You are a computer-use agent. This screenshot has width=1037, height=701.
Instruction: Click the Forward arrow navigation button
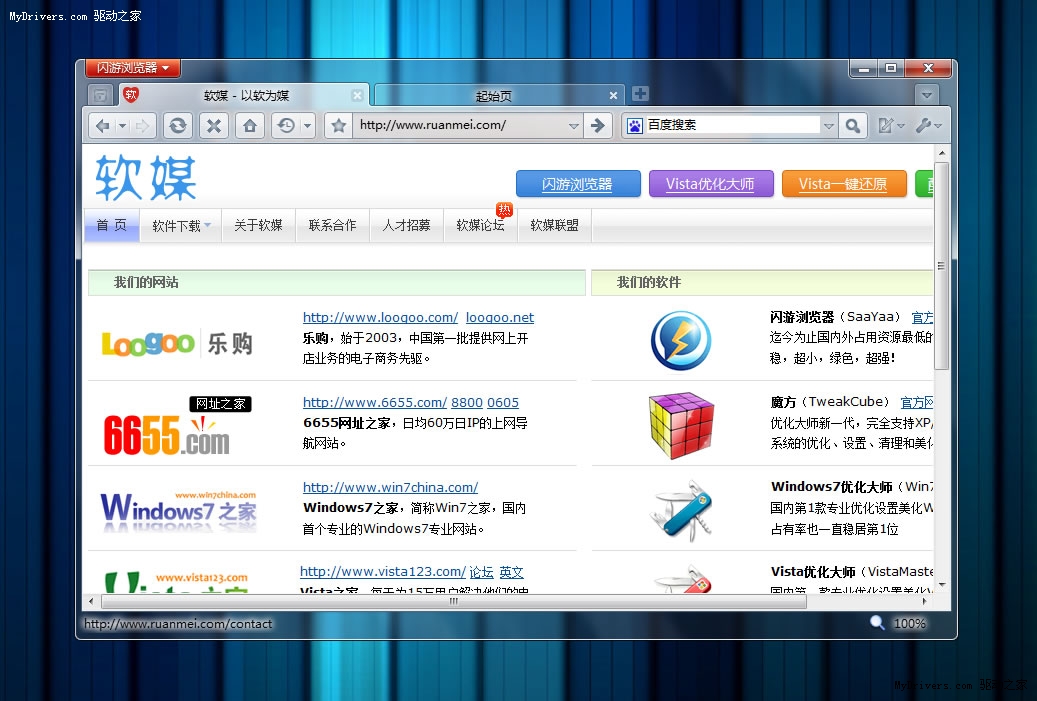pos(143,126)
